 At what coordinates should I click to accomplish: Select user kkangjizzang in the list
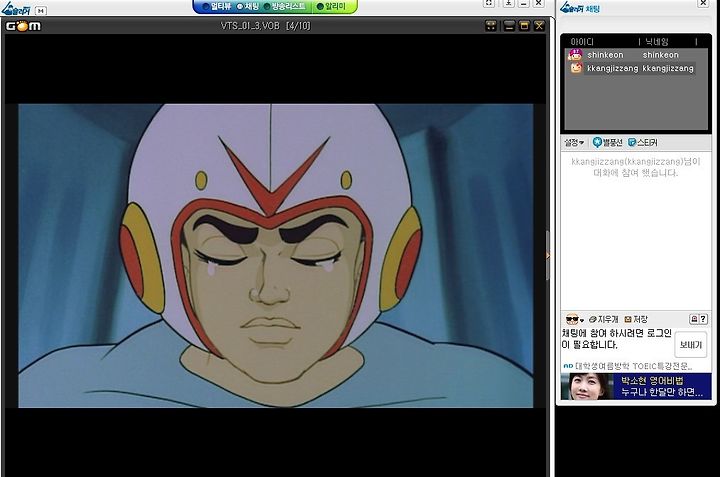coord(632,68)
